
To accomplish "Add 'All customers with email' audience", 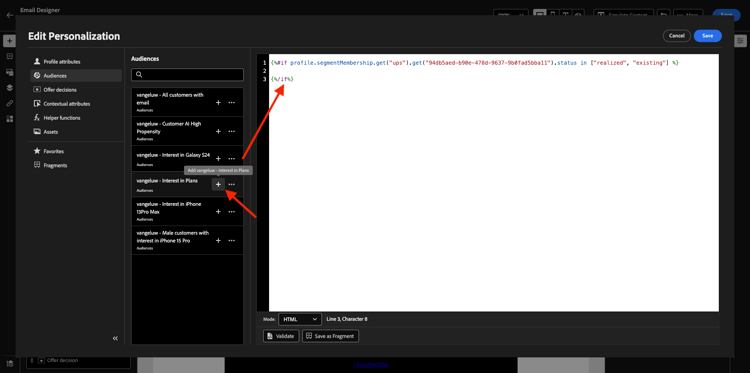I will [218, 102].
